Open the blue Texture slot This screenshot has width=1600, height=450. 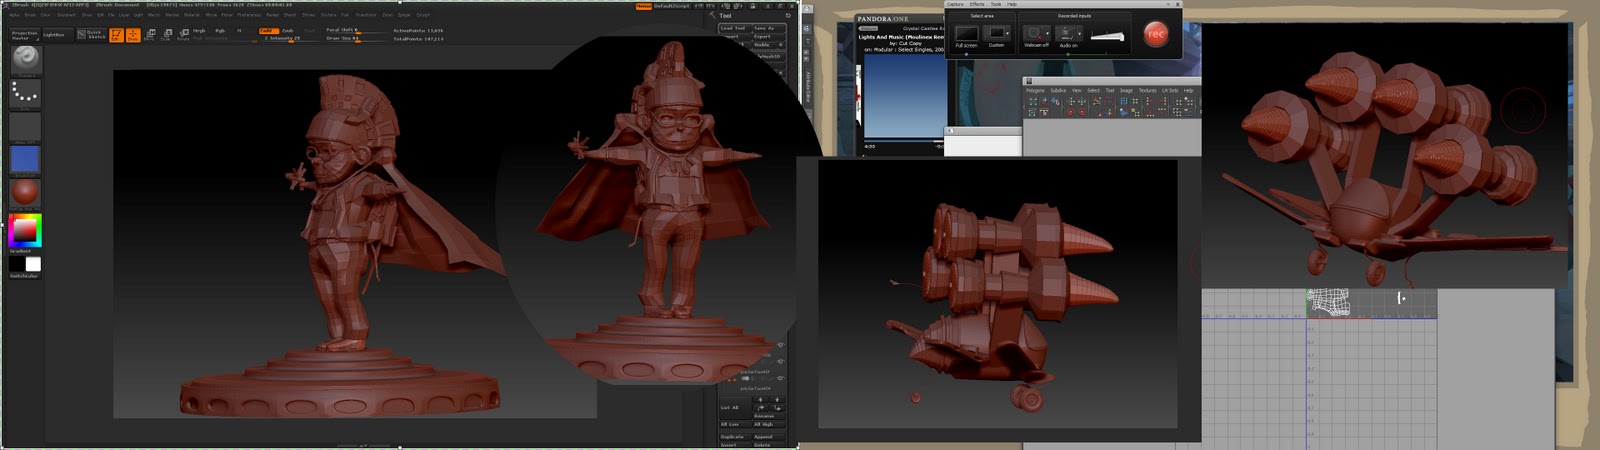(x=26, y=160)
